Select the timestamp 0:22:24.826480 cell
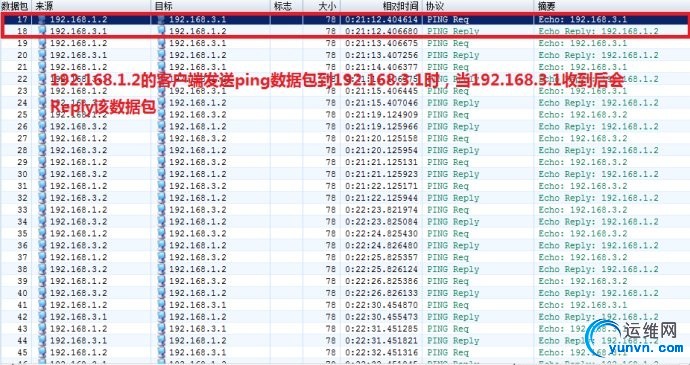The width and height of the screenshot is (690, 365). 381,245
